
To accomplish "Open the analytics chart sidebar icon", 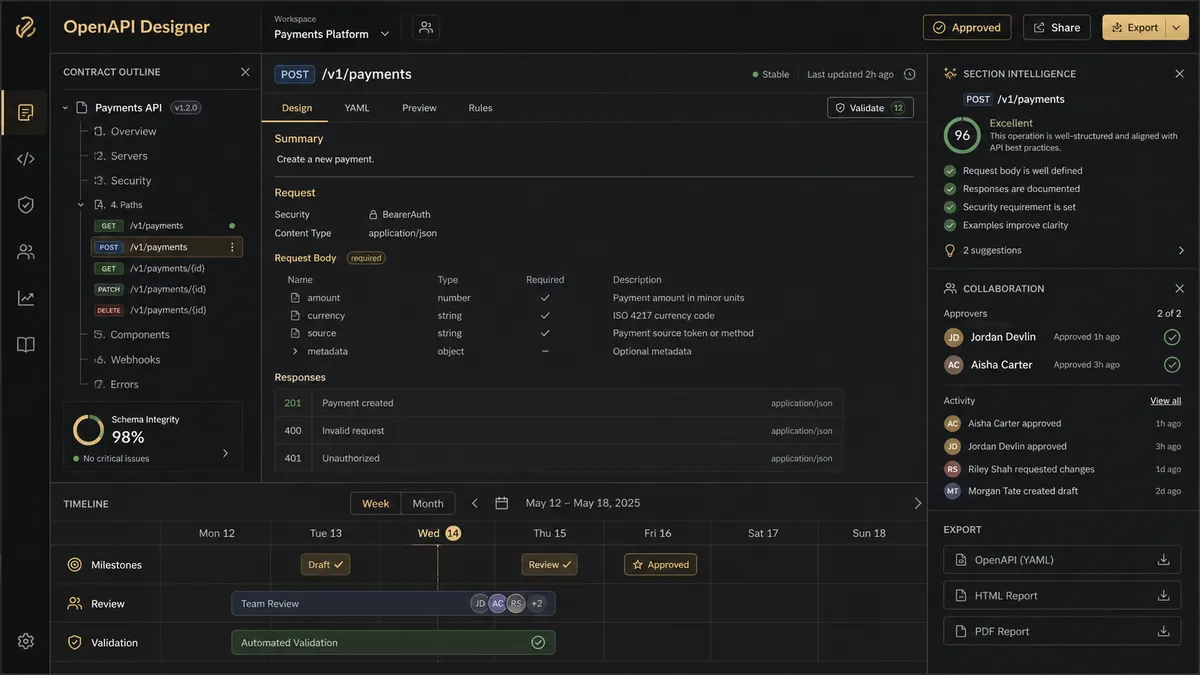I will pyautogui.click(x=26, y=298).
